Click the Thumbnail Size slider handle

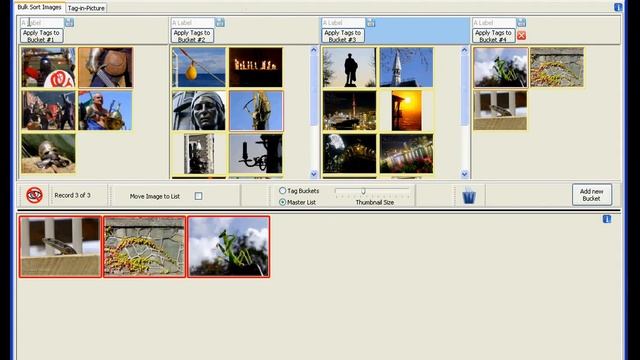point(363,191)
